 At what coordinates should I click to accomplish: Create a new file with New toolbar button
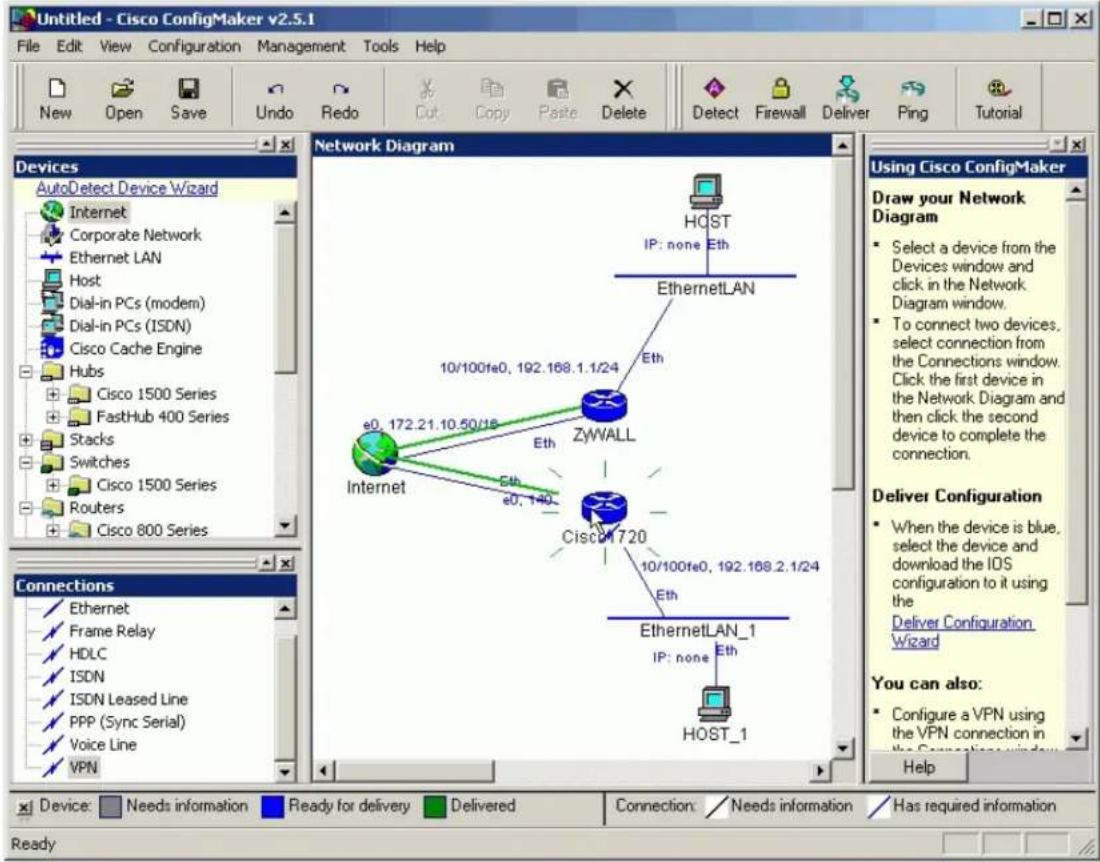click(55, 100)
